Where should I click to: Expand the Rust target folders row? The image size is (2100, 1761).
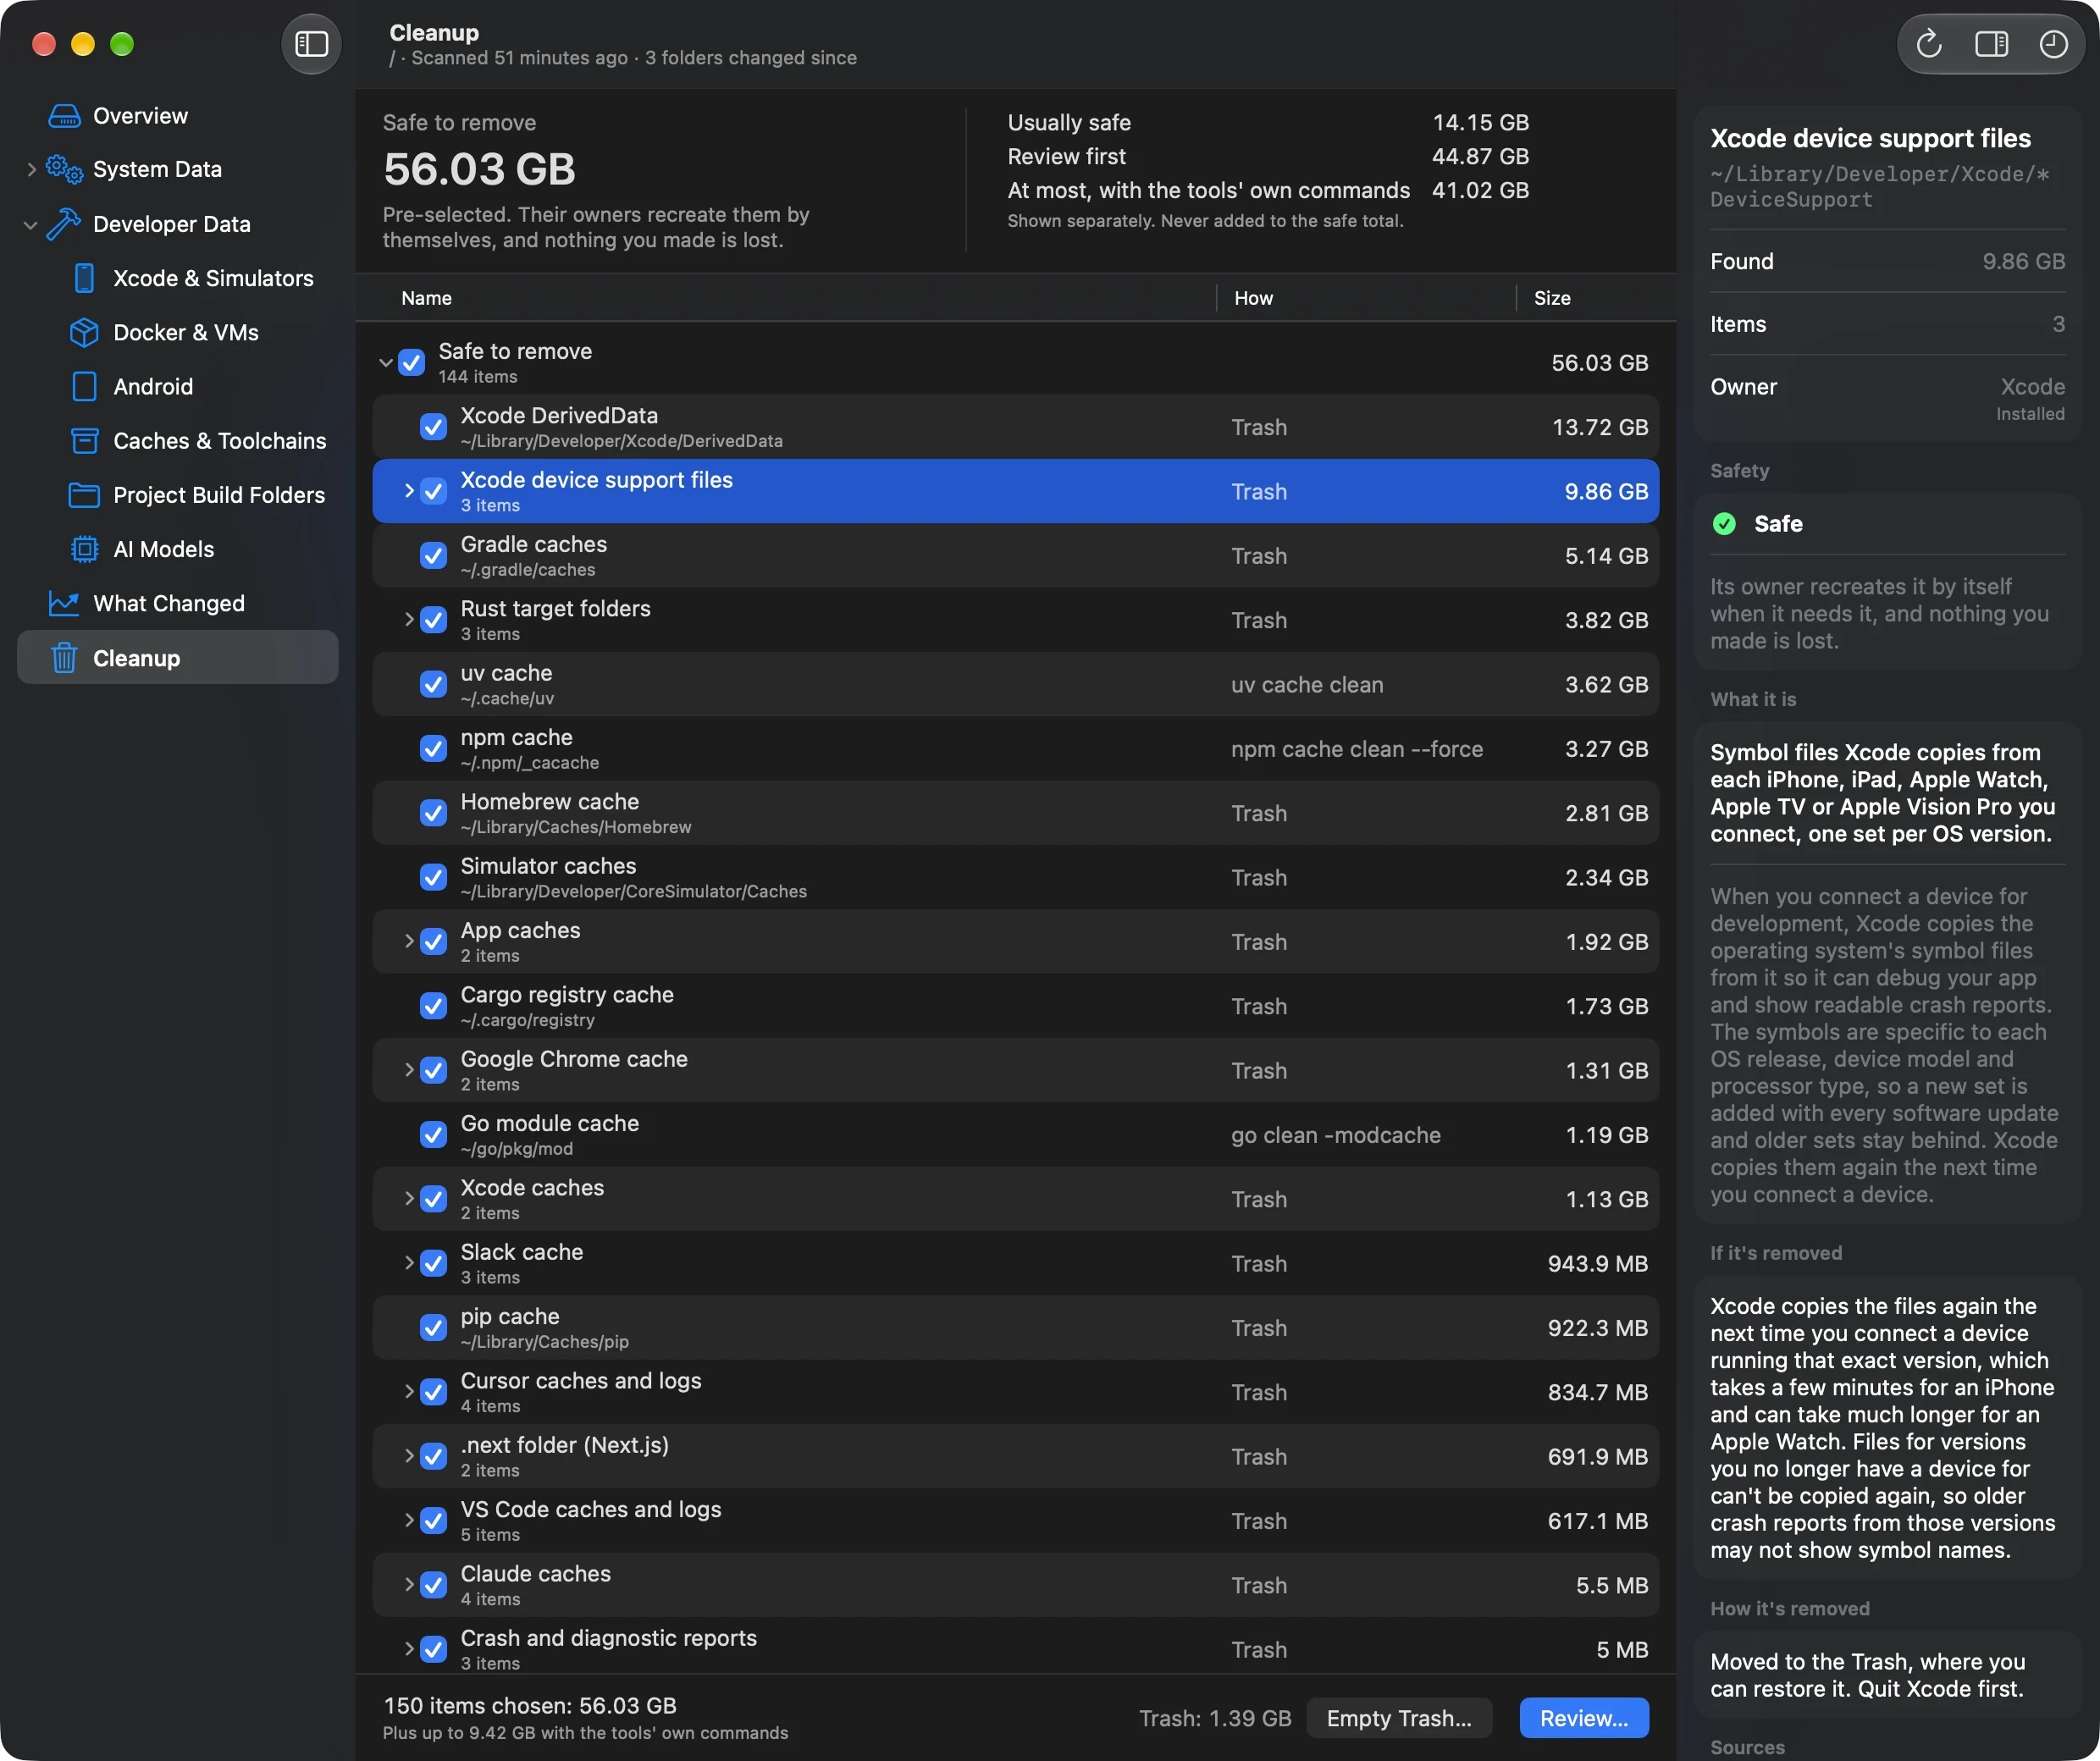409,620
